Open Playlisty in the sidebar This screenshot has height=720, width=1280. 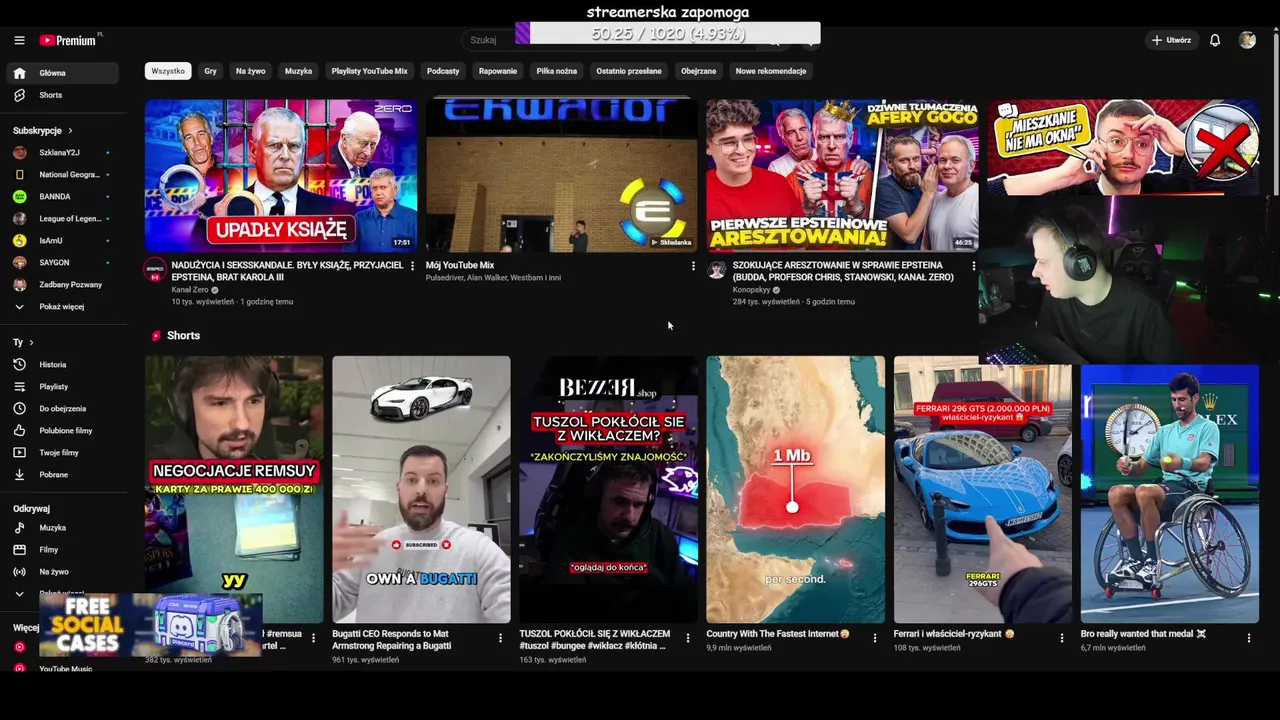(62, 387)
